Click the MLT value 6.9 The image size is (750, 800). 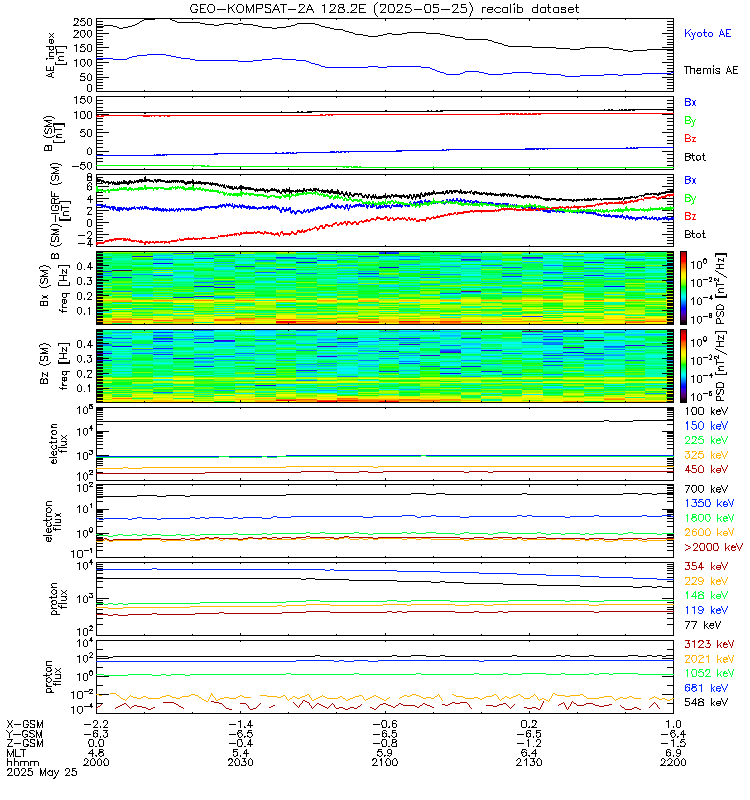(673, 753)
